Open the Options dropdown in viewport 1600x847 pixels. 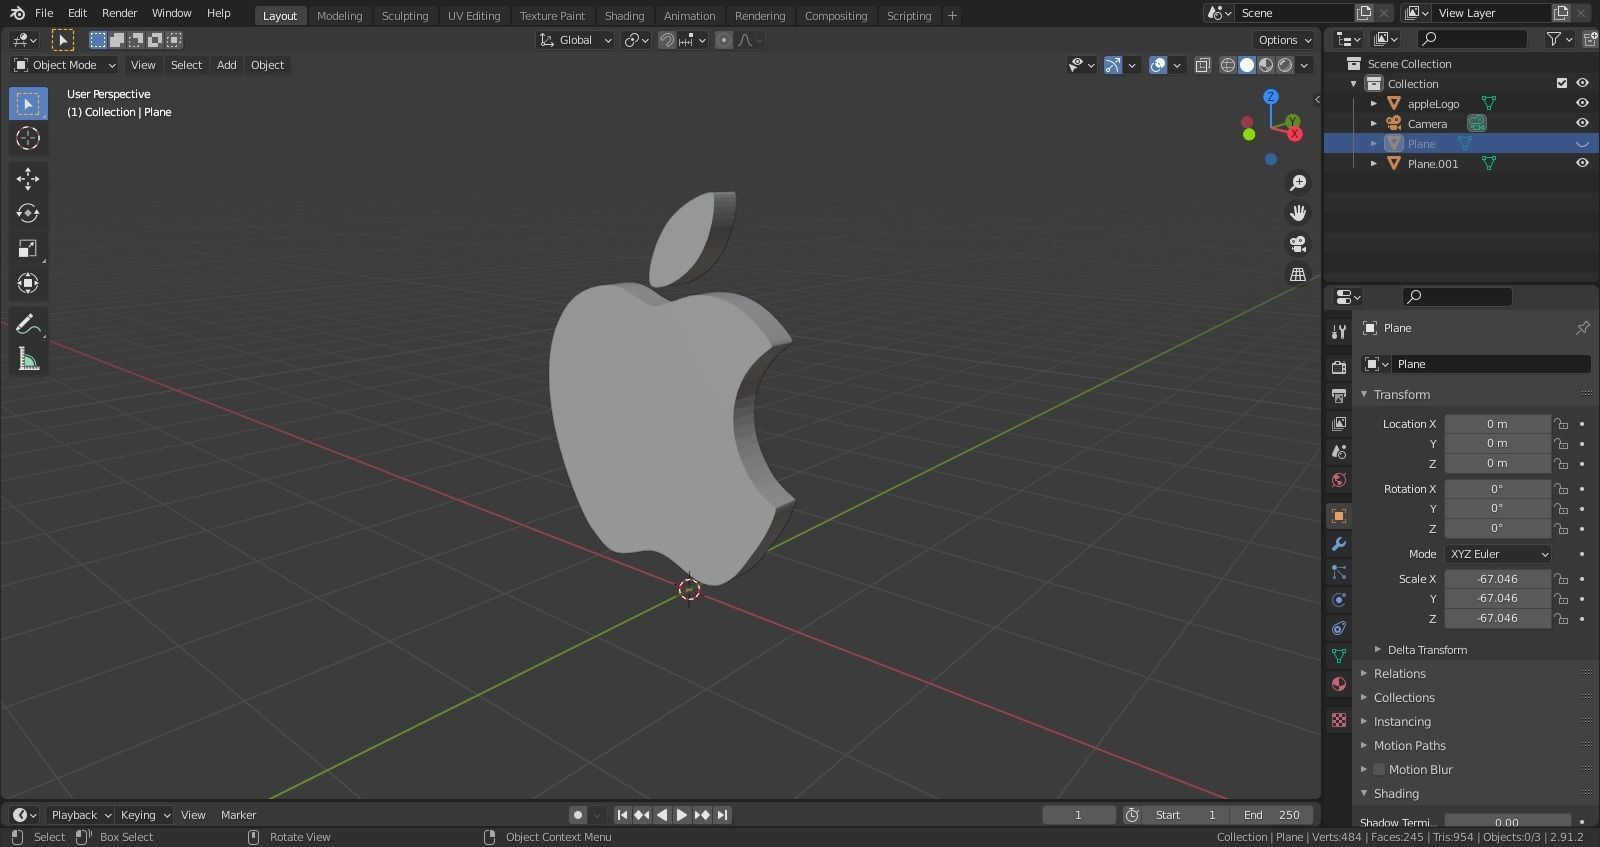pos(1285,40)
